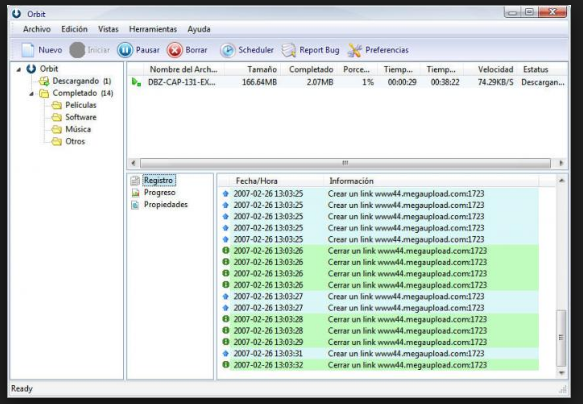Click the Preferencias button label
Screen dimensions: 583x404
pos(387,50)
